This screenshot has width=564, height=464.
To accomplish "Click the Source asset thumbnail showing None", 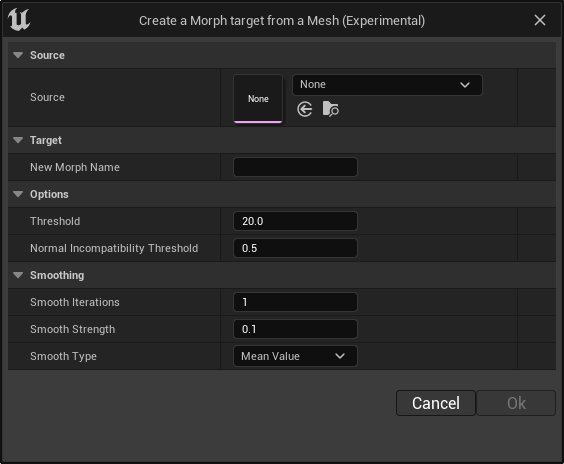I will click(x=258, y=99).
